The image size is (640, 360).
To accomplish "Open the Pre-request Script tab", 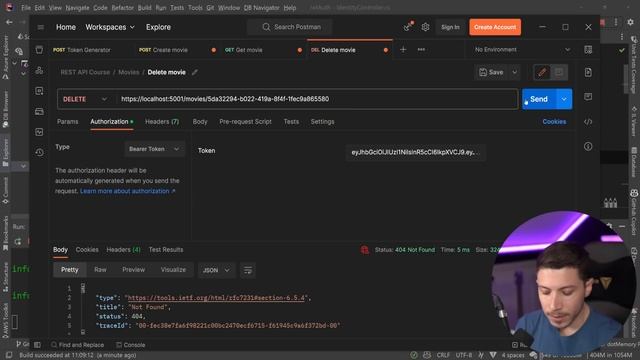I will (245, 122).
